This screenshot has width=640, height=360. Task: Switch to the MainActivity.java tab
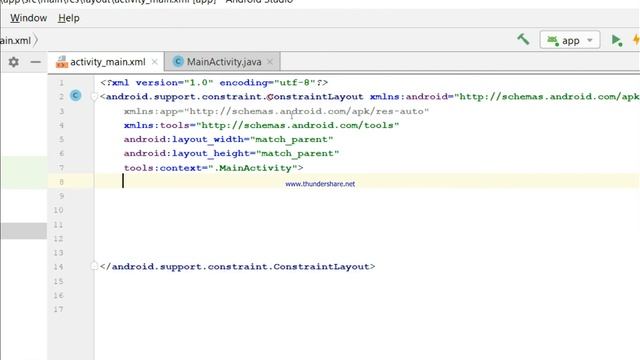(x=223, y=62)
